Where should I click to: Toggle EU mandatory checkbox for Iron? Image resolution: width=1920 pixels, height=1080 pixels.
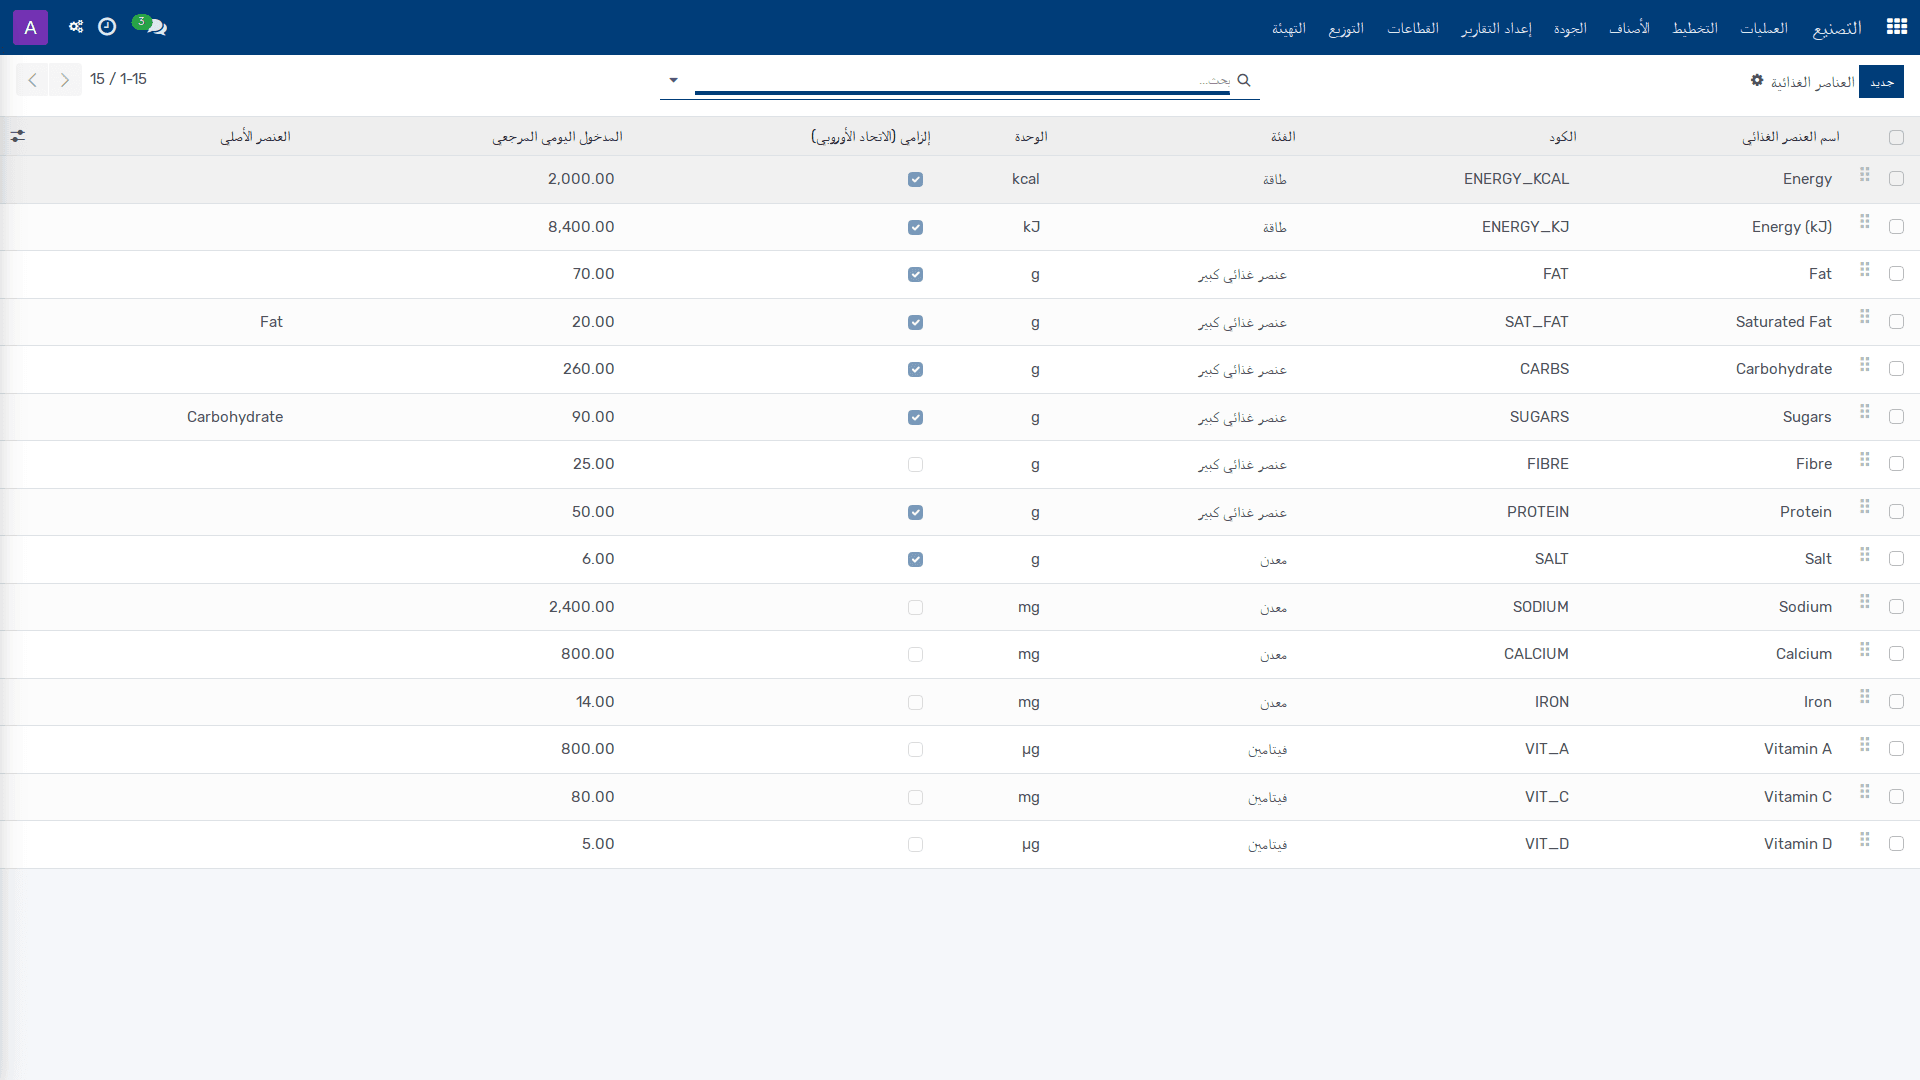click(x=915, y=703)
